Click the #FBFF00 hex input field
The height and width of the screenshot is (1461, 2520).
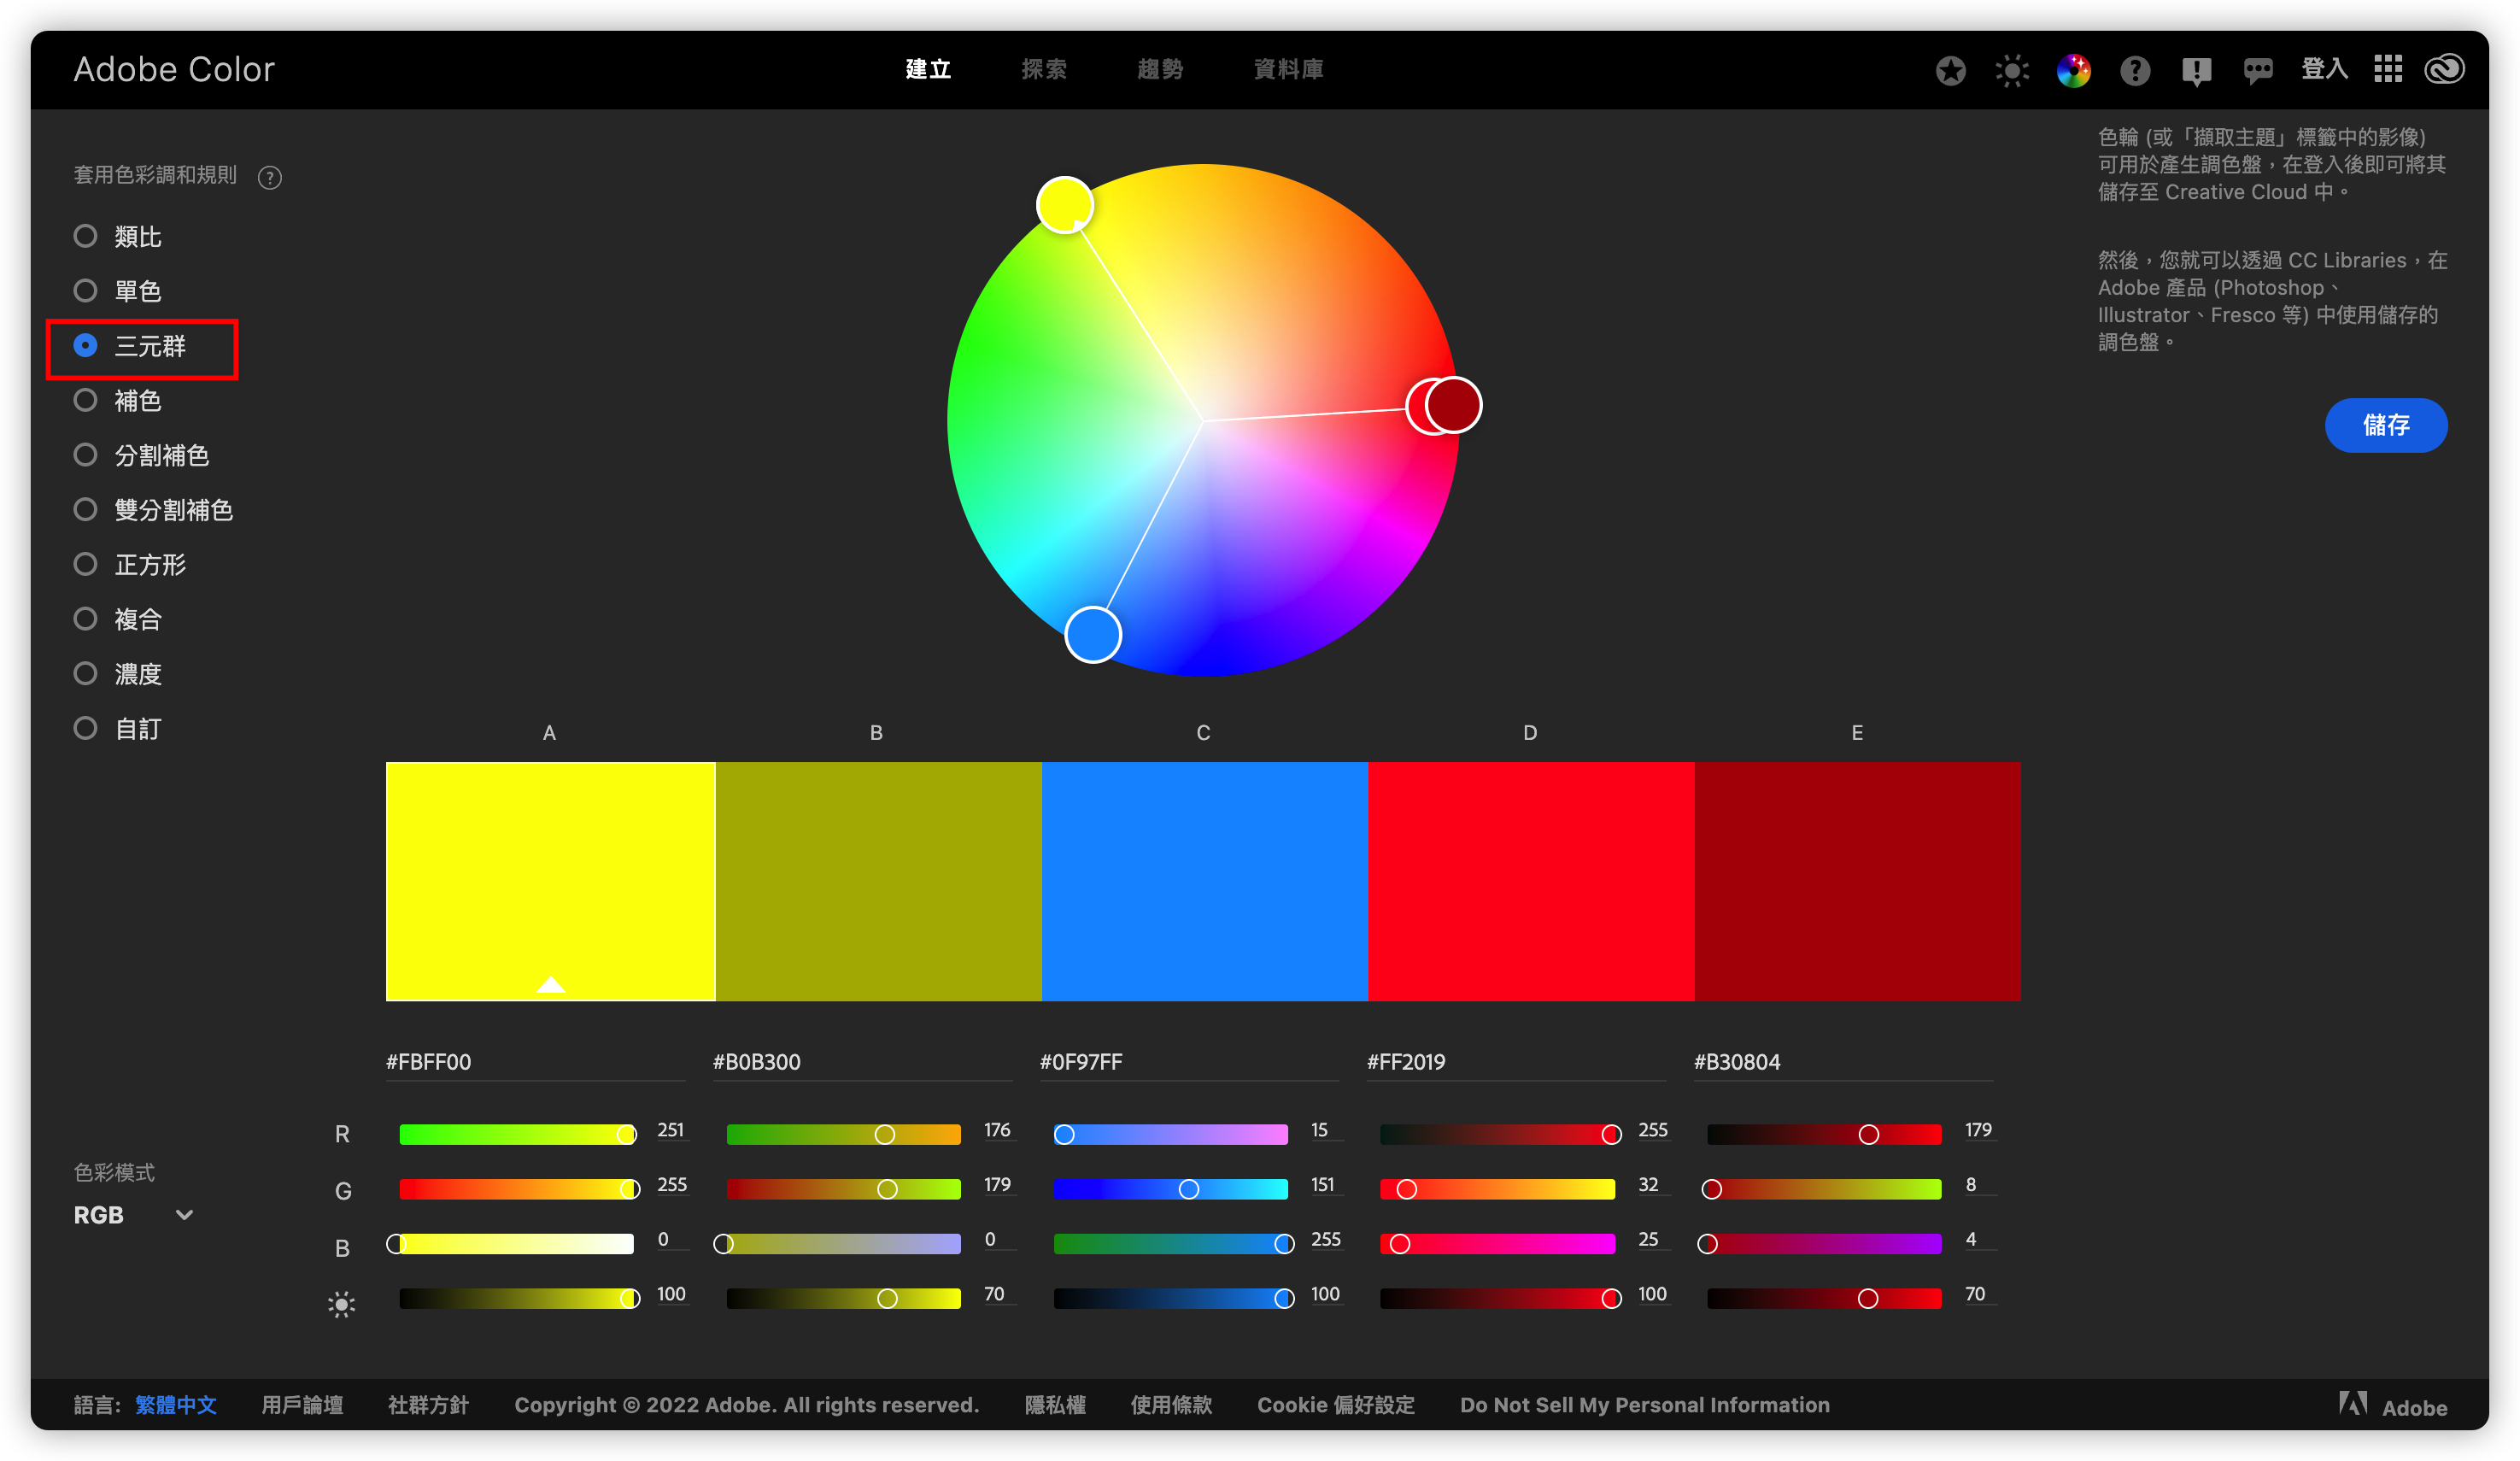click(x=535, y=1062)
